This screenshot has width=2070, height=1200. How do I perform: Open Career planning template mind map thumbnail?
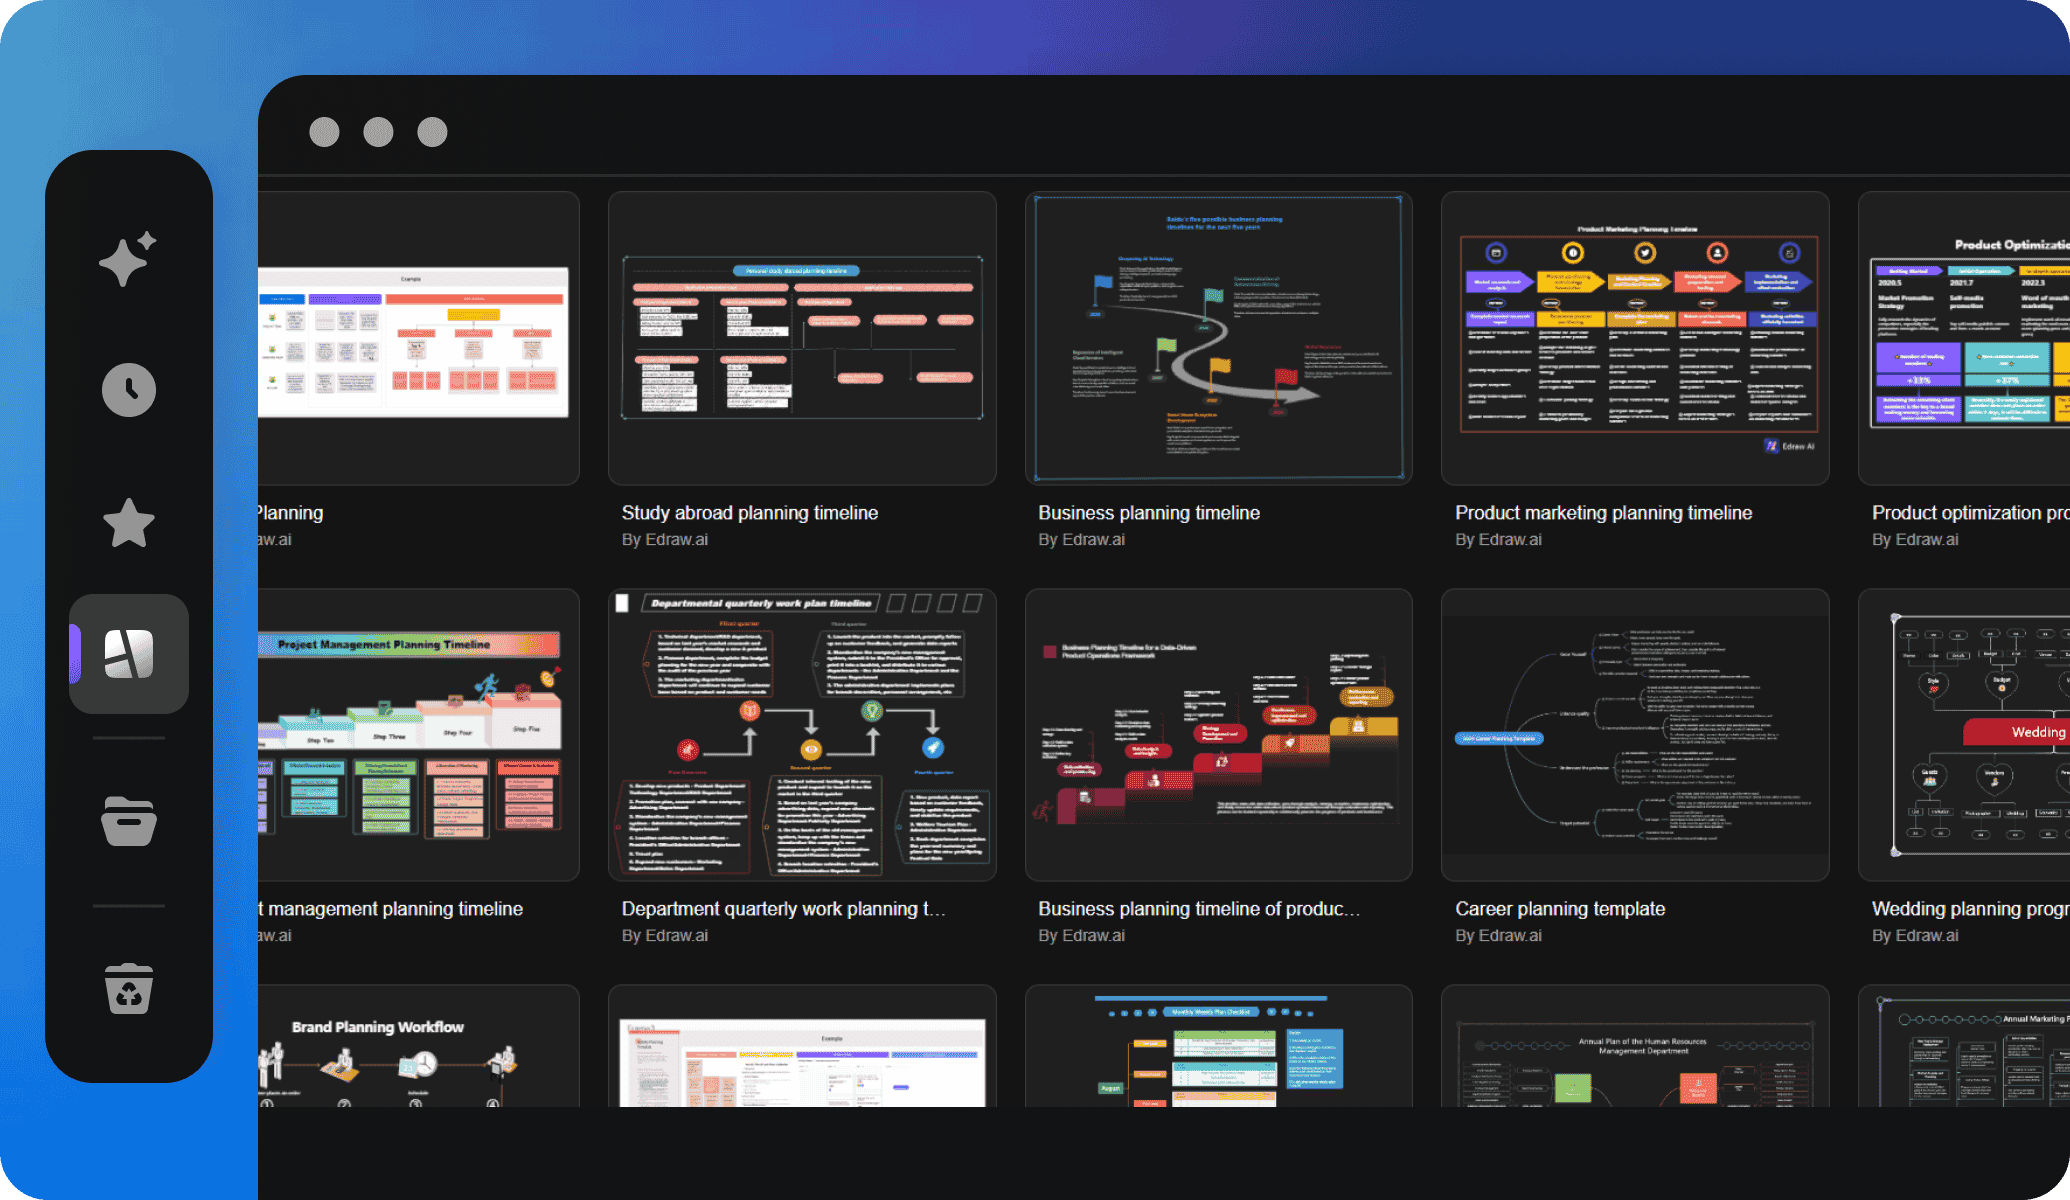coord(1635,735)
